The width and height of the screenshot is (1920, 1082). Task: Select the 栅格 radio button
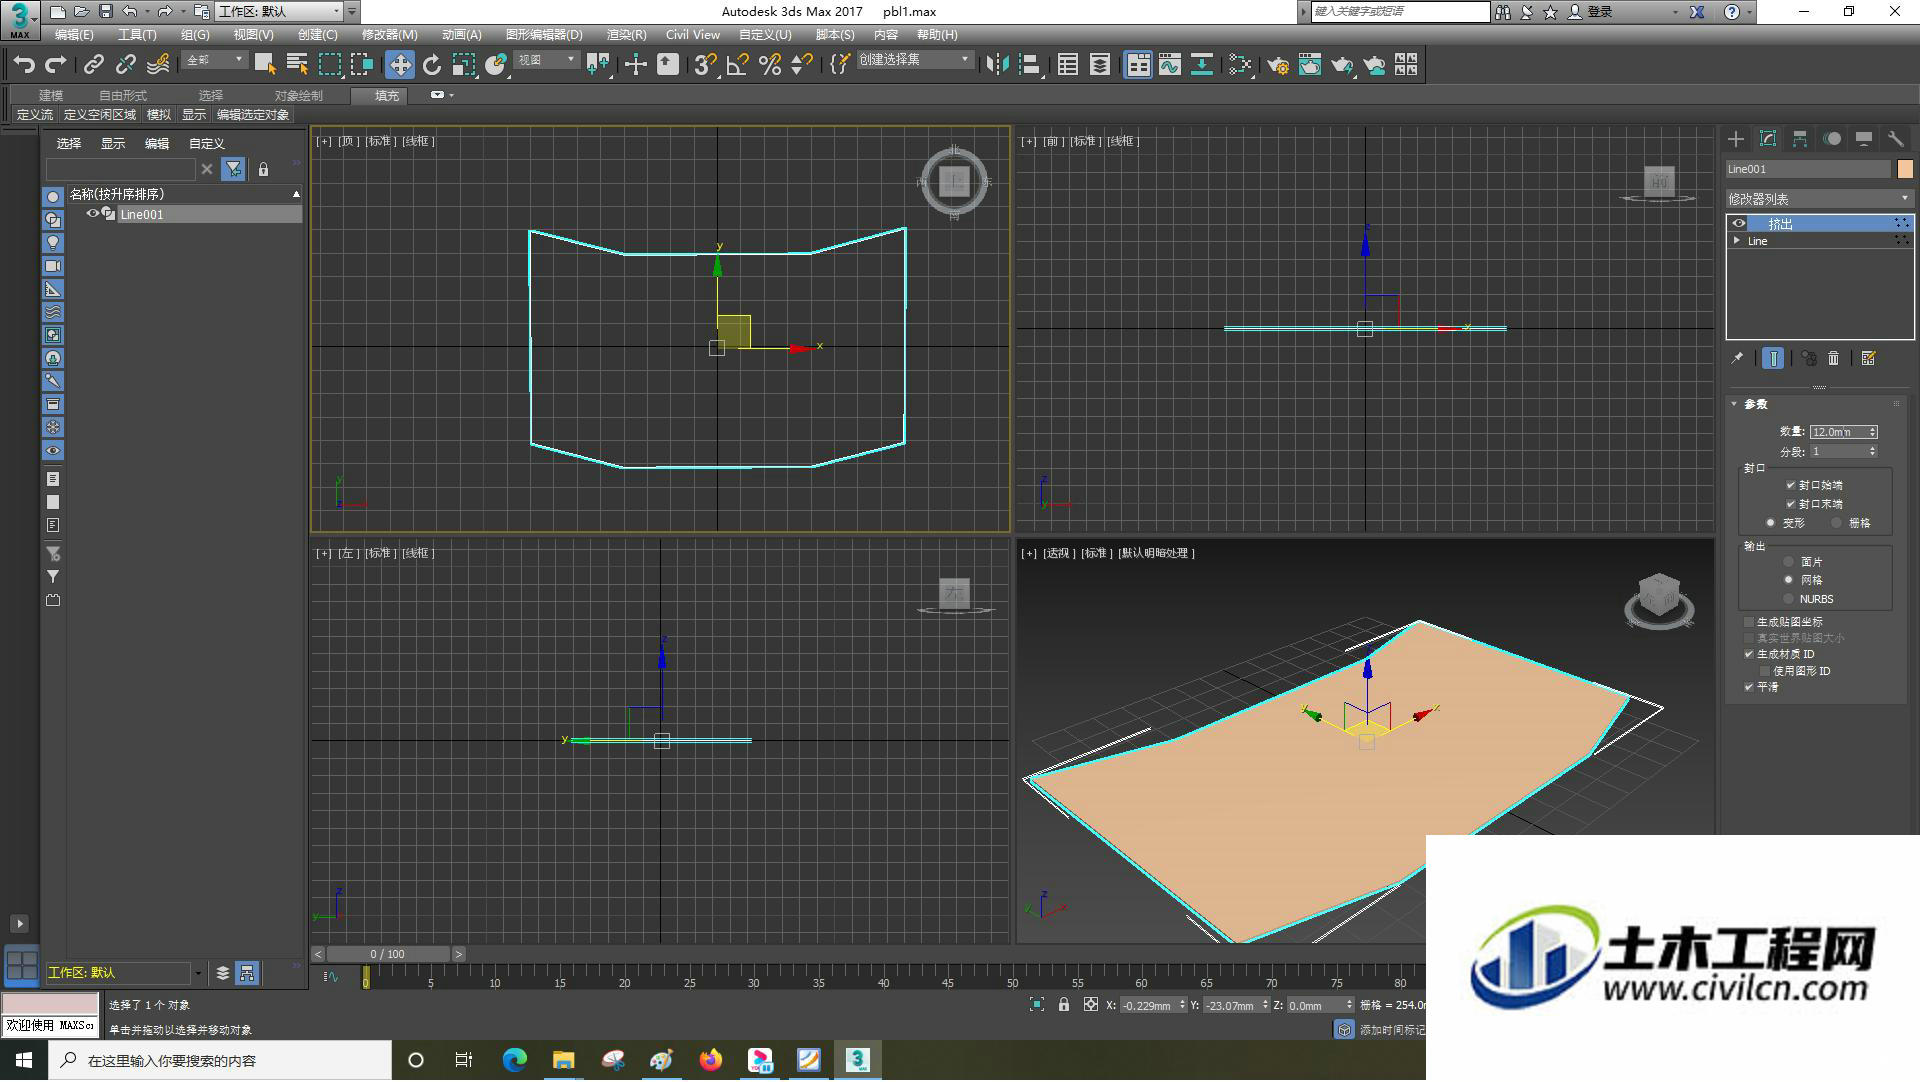click(1837, 523)
